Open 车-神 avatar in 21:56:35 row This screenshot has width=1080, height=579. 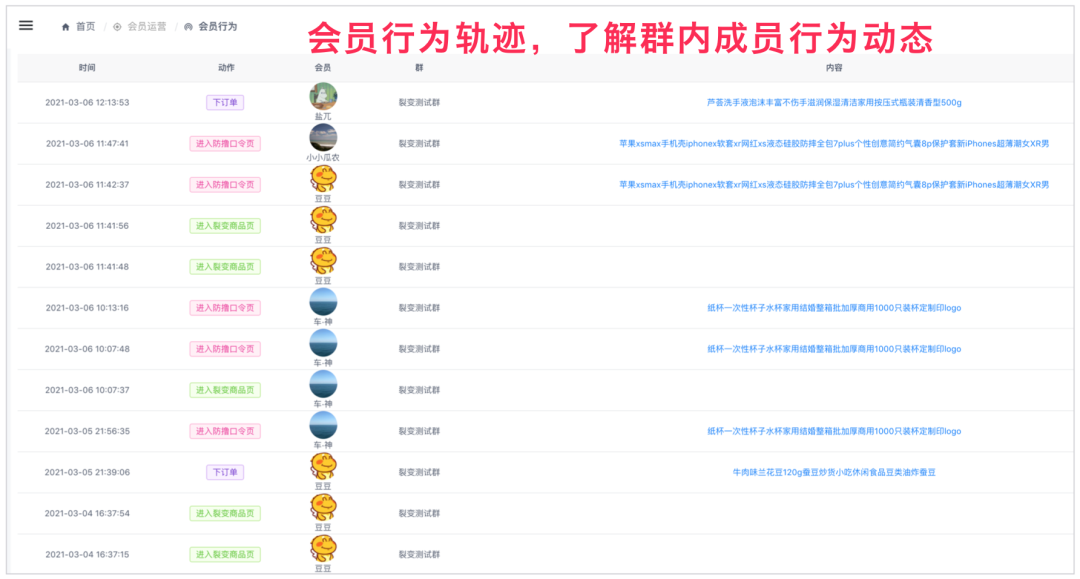point(323,425)
